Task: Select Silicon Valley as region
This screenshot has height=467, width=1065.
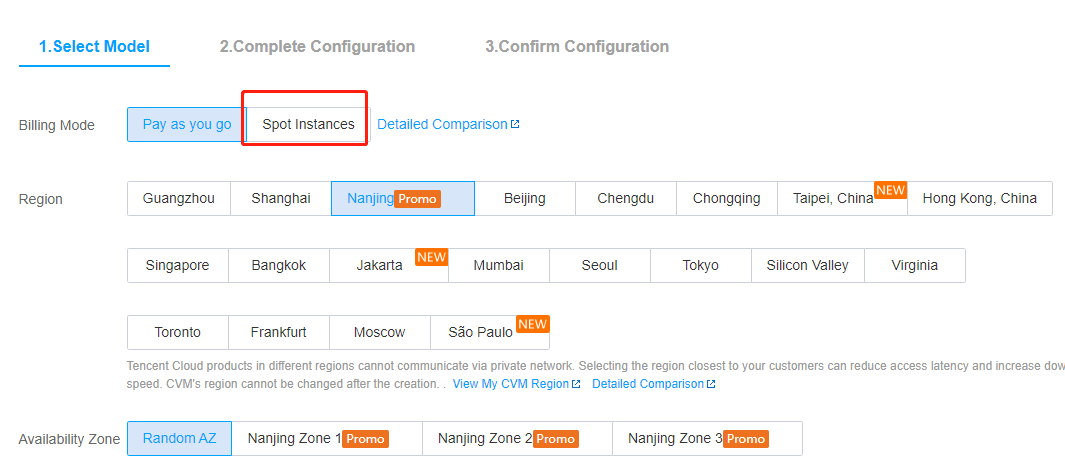Action: tap(807, 265)
